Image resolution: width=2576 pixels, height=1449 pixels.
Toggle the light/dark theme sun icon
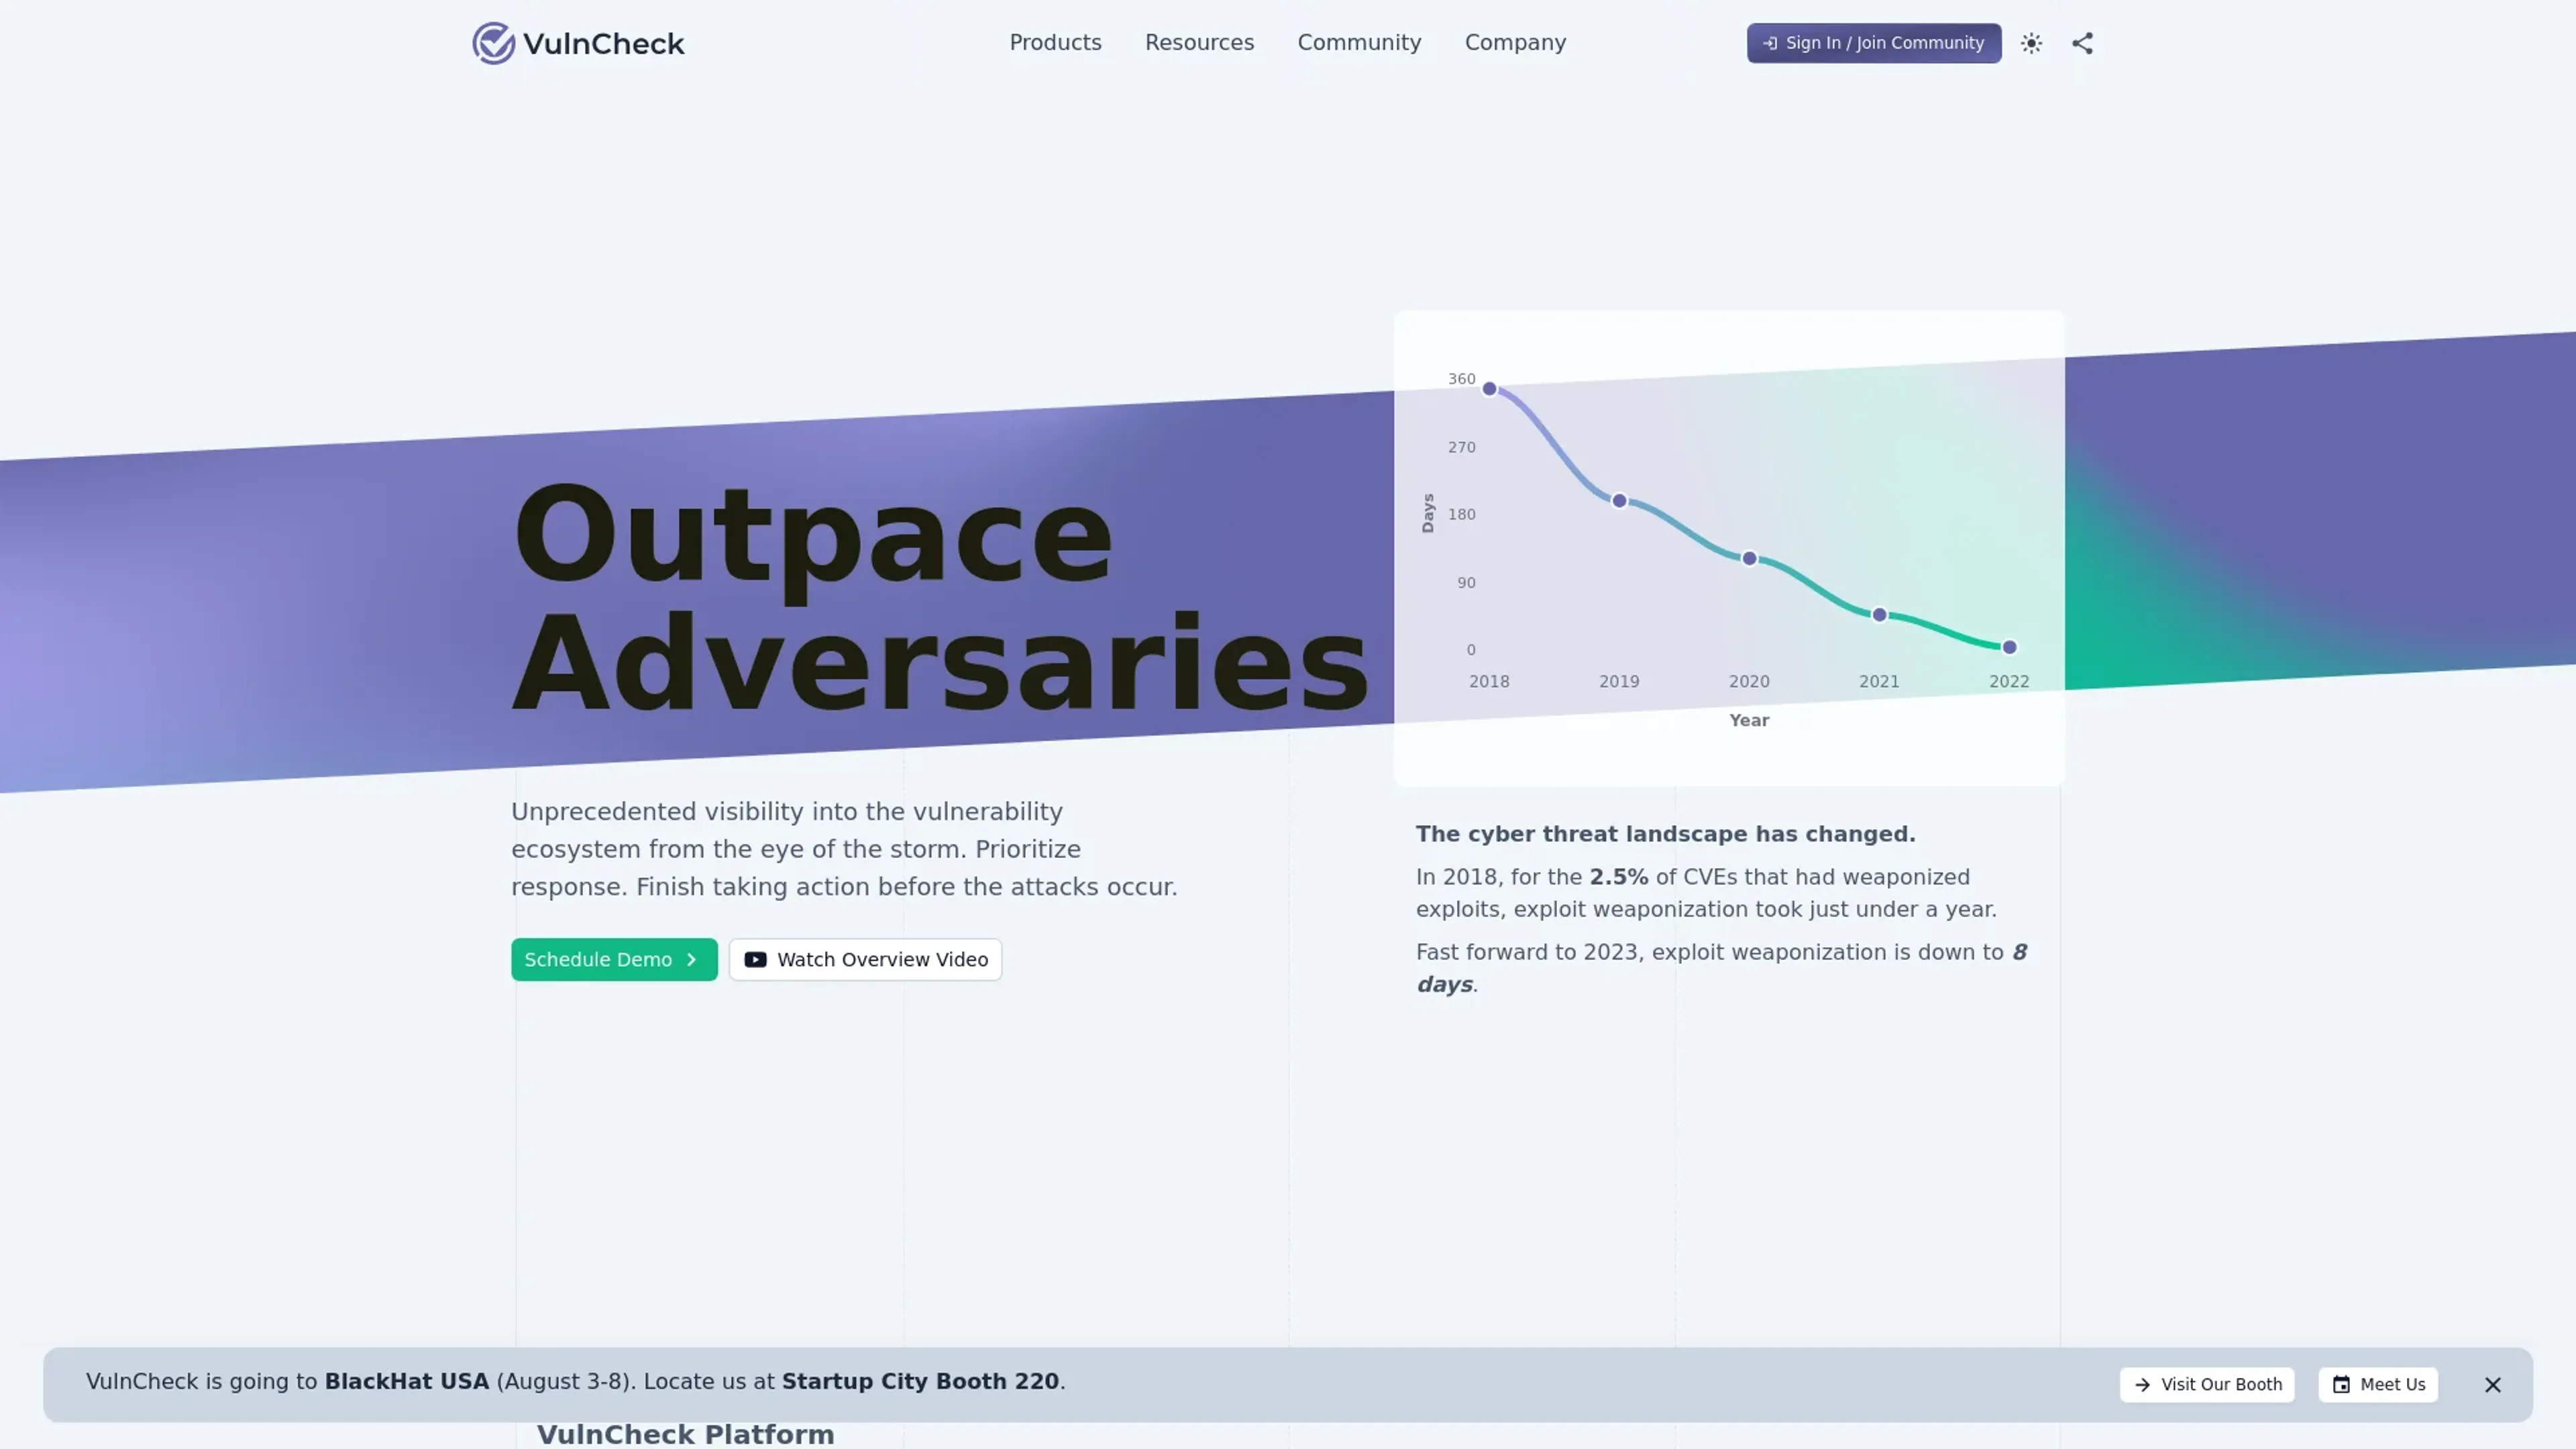(x=2031, y=43)
